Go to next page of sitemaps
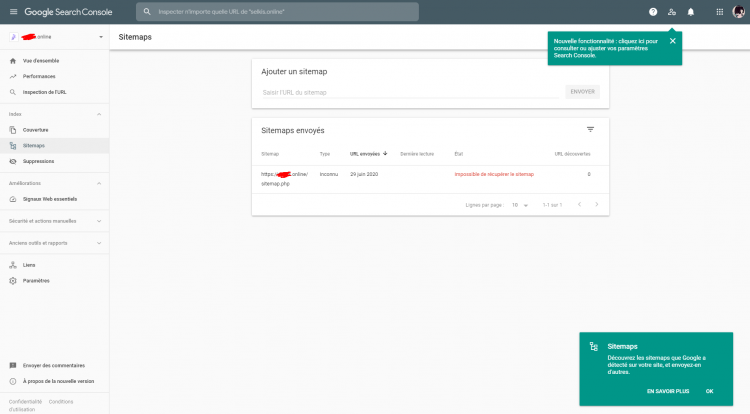Screen dimensions: 750x414 (x=597, y=204)
